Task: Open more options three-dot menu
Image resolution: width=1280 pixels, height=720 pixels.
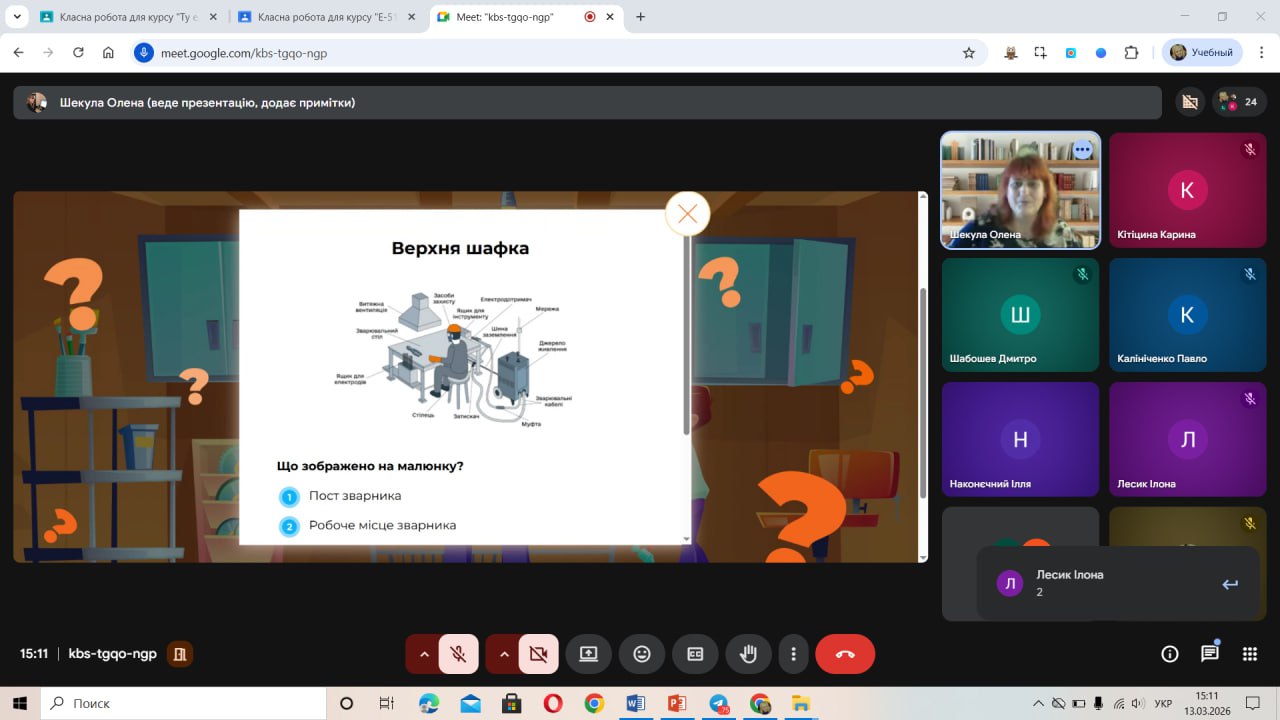Action: (794, 654)
